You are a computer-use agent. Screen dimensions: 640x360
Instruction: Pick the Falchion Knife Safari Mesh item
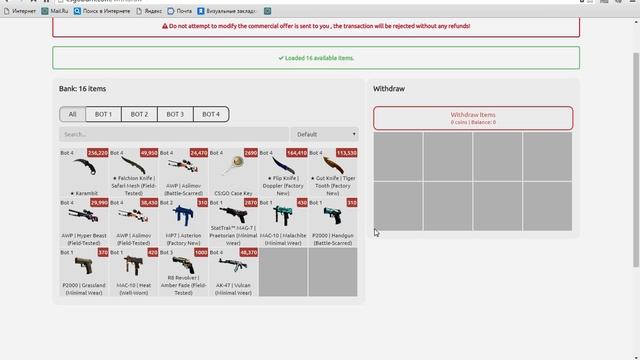(x=134, y=173)
